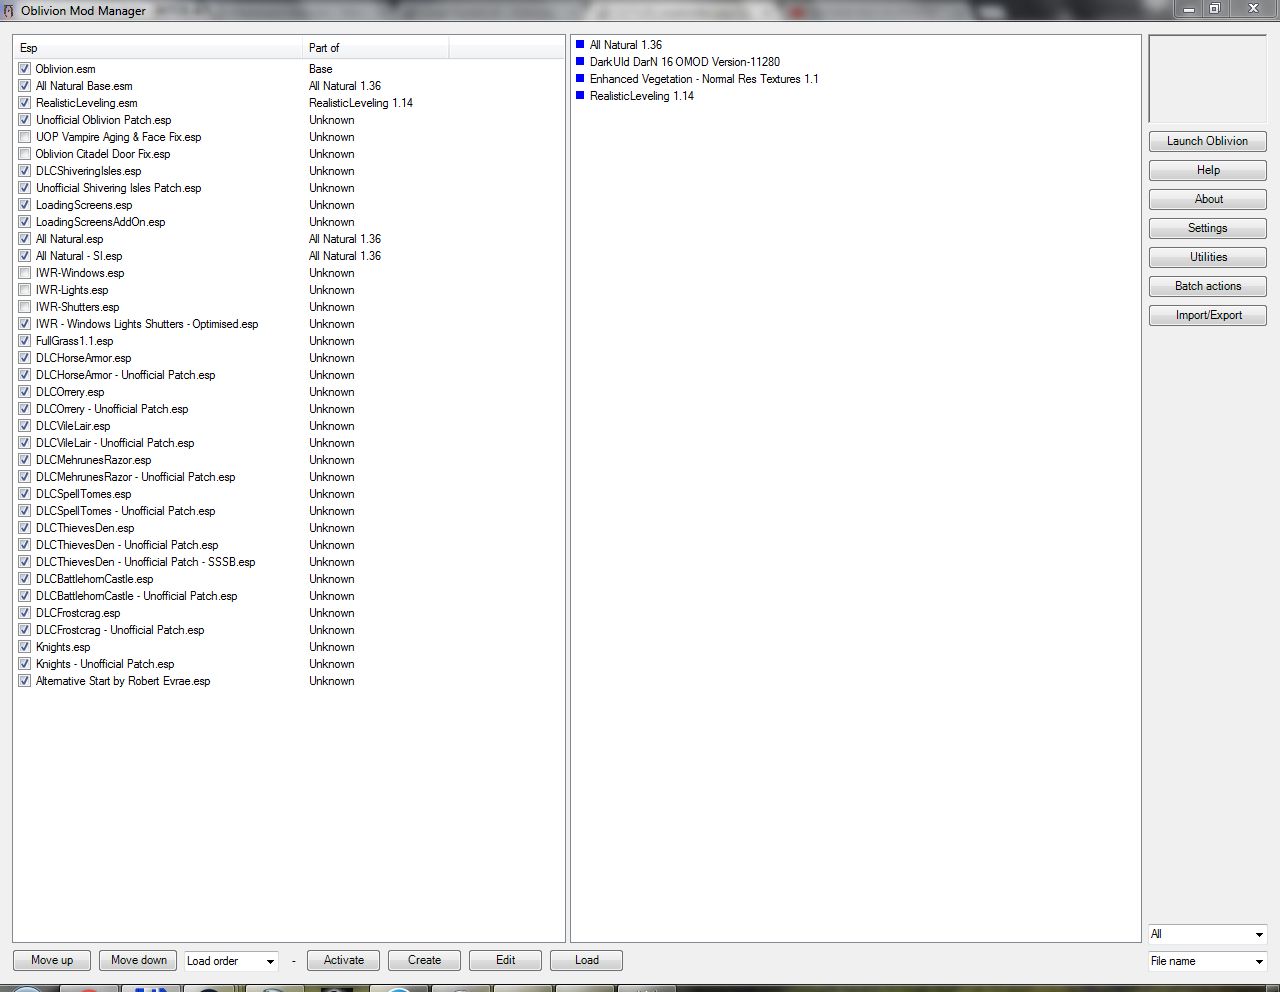Enable UOP Vampire Aging & Face Fix.esp
1280x992 pixels.
pos(24,137)
